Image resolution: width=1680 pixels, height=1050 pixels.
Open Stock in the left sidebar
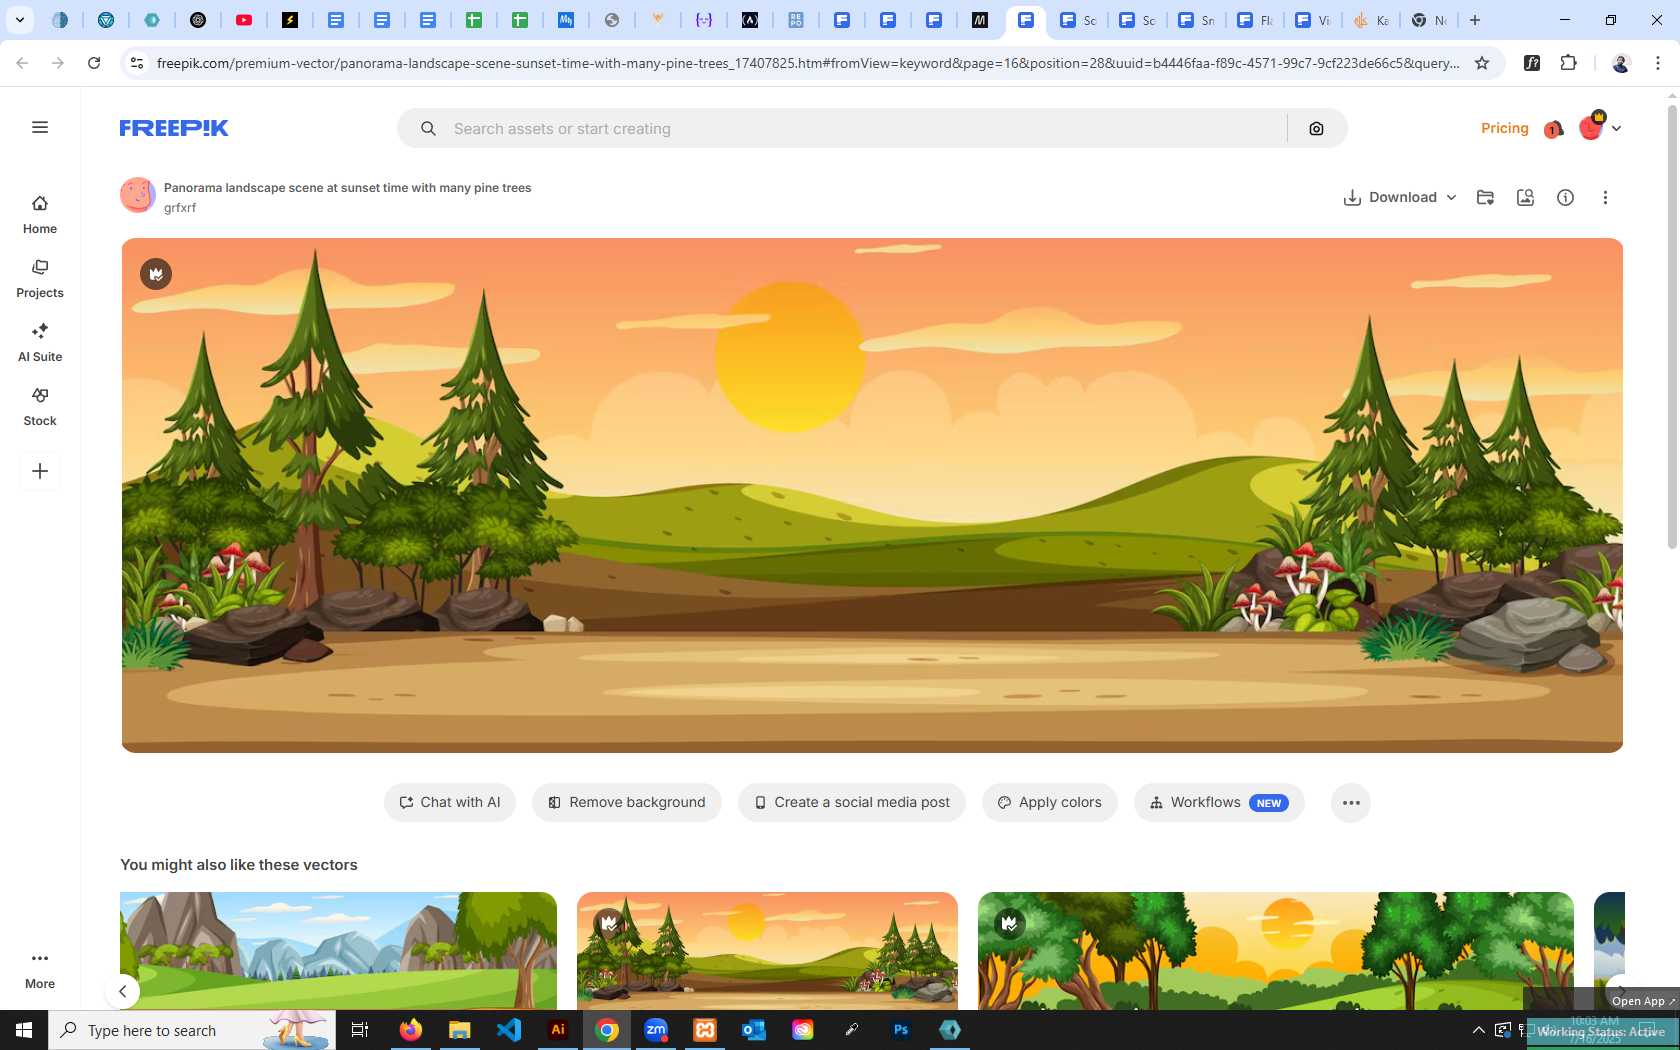click(x=40, y=407)
